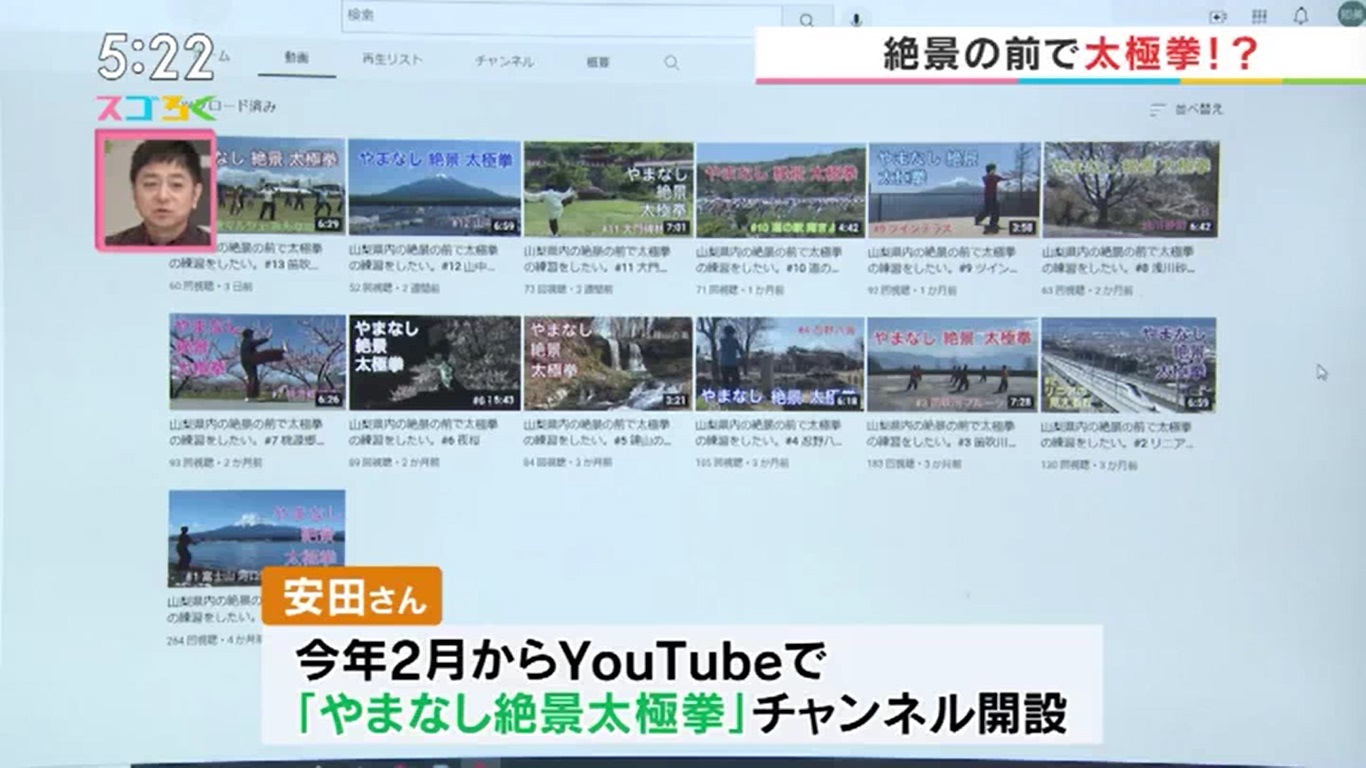Activate the voice search microphone icon
The height and width of the screenshot is (768, 1366).
(x=857, y=18)
